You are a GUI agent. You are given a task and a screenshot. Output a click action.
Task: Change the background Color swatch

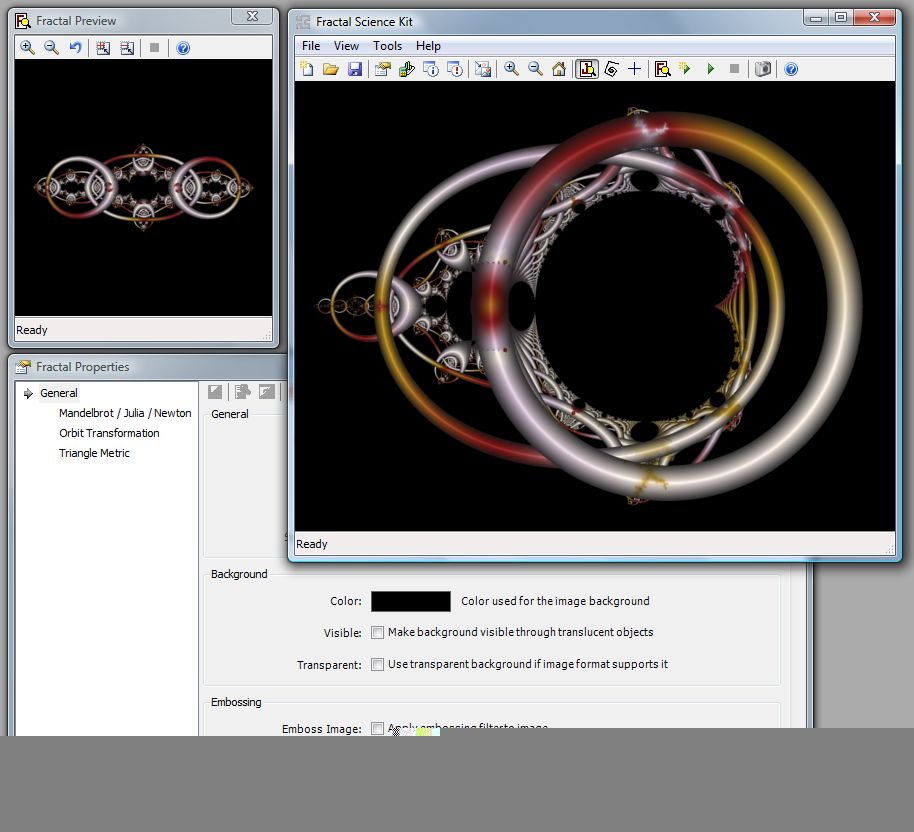(x=410, y=601)
